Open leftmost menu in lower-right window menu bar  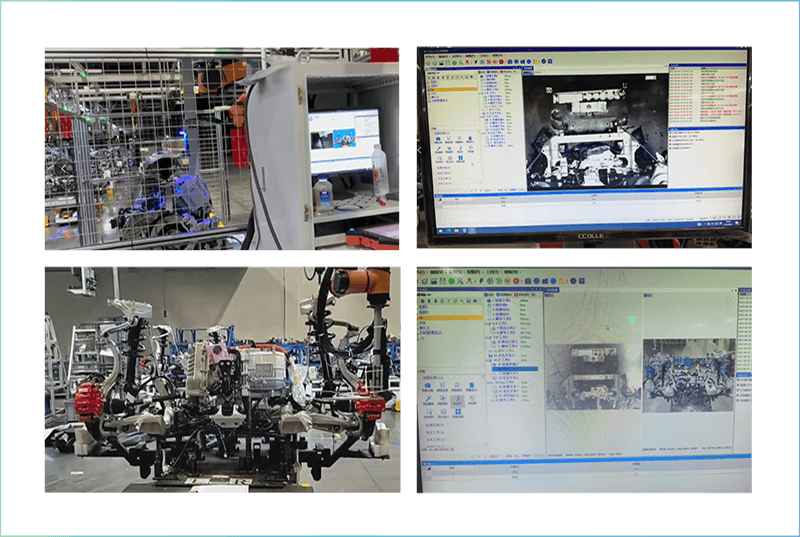pos(427,271)
